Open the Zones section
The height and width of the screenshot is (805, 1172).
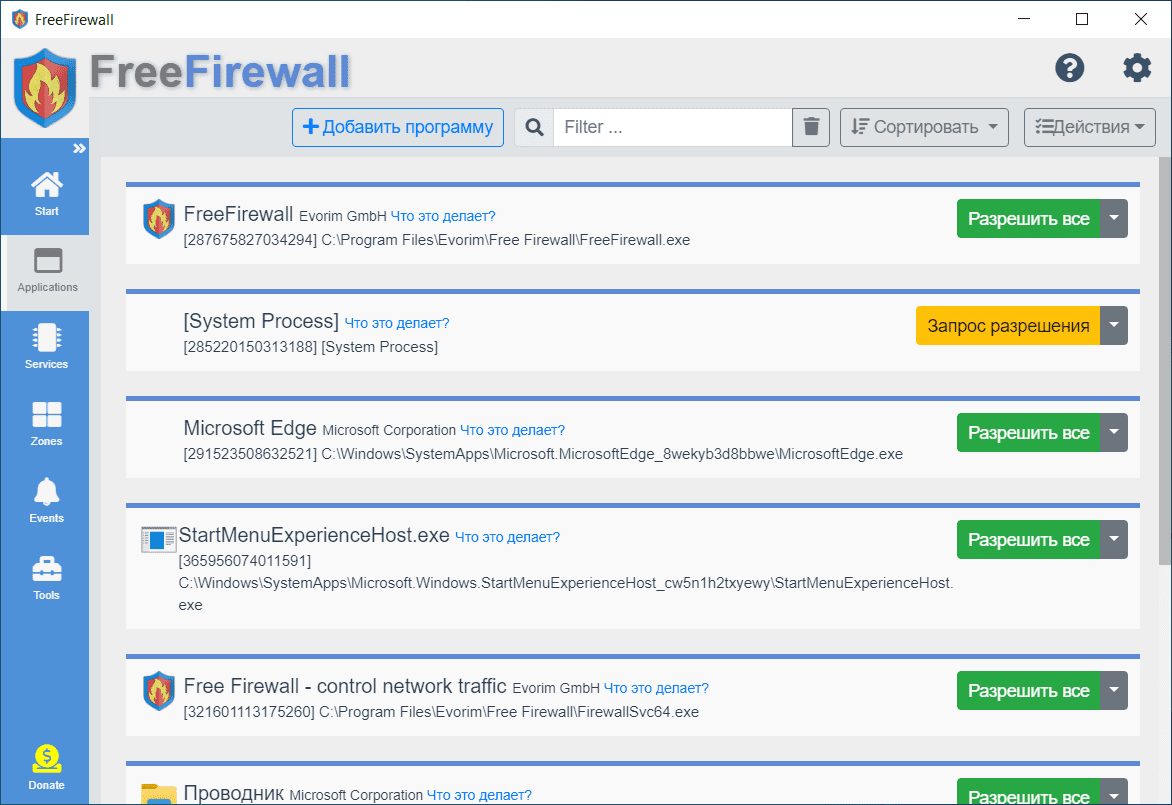pyautogui.click(x=46, y=424)
